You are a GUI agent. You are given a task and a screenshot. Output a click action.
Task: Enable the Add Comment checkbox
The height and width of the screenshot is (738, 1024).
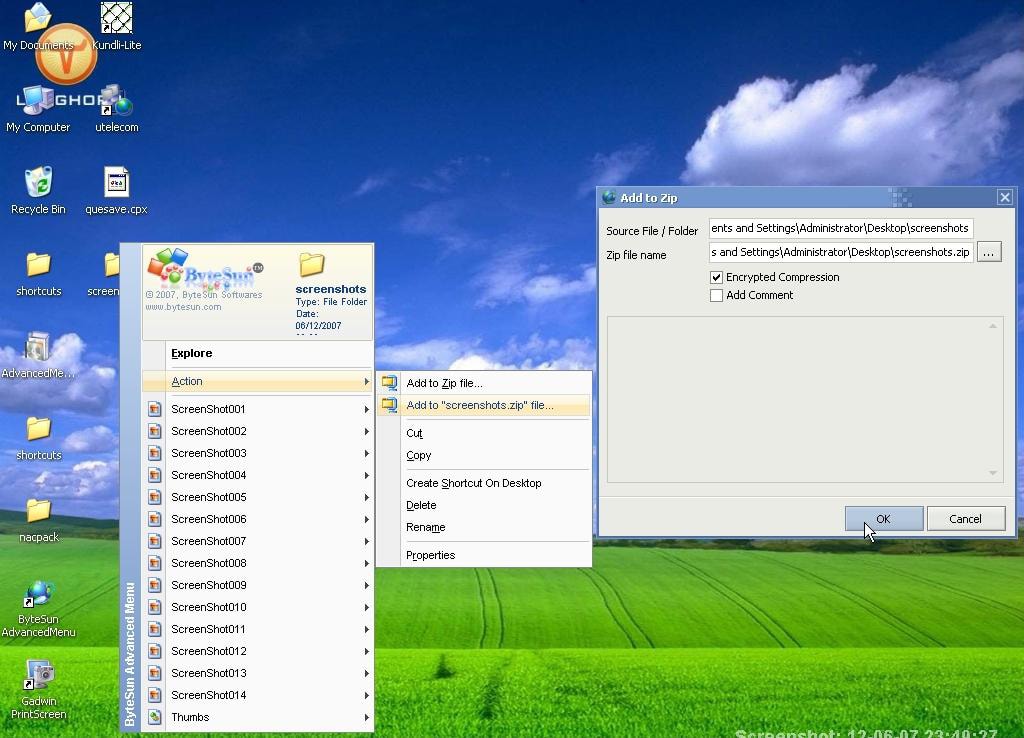pyautogui.click(x=716, y=295)
